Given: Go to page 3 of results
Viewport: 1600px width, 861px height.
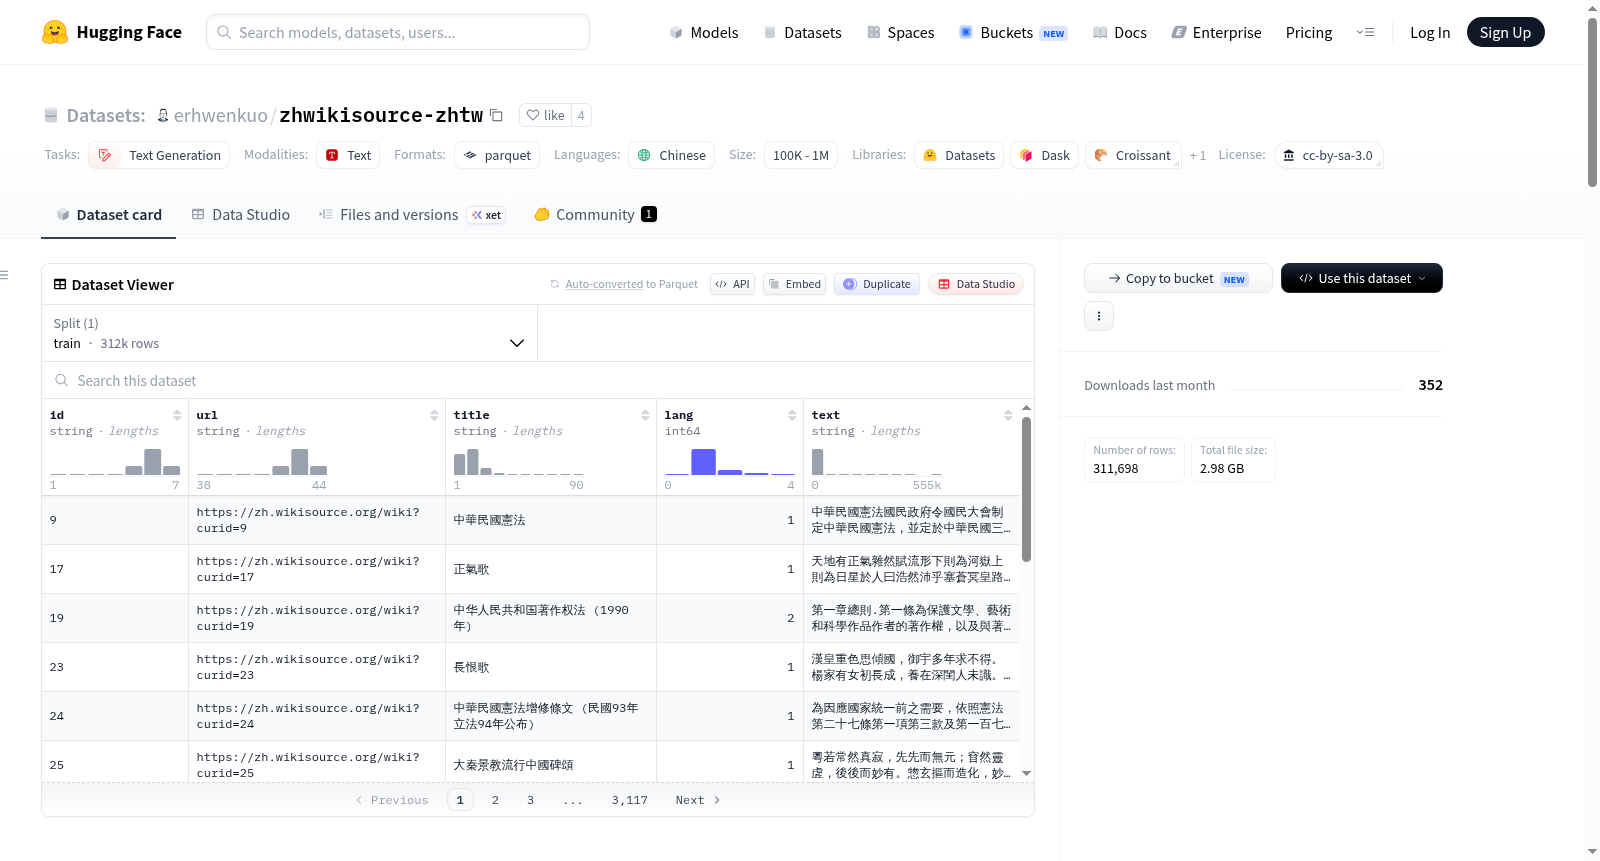Looking at the screenshot, I should [x=530, y=800].
